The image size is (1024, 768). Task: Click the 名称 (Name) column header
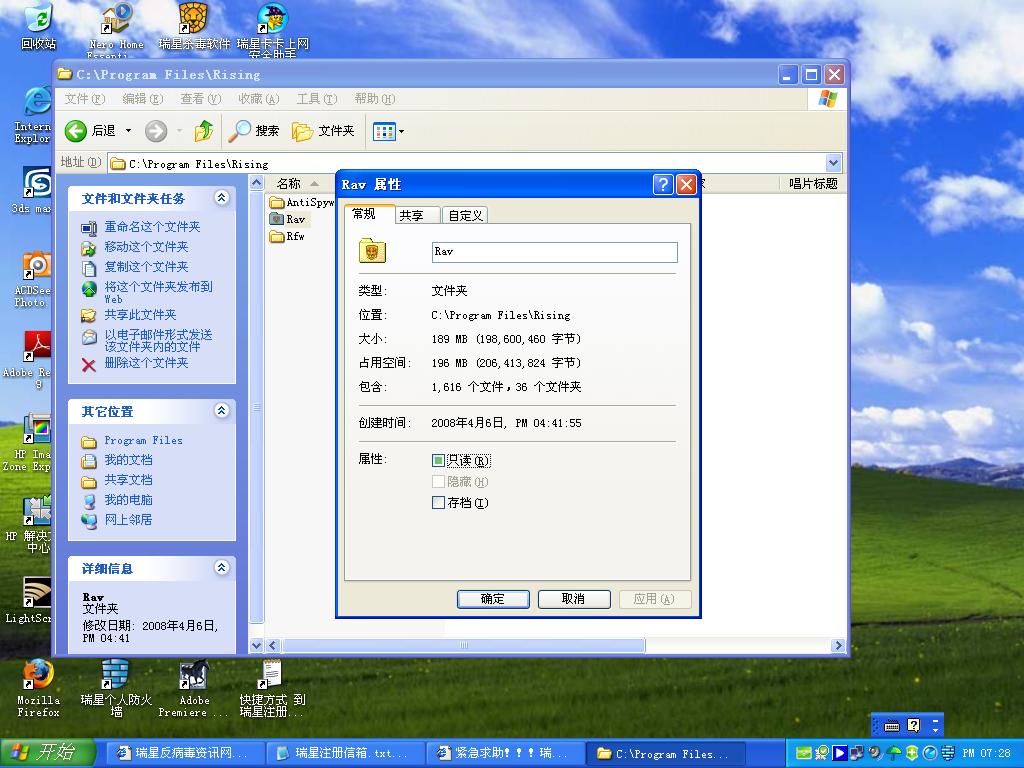(299, 184)
